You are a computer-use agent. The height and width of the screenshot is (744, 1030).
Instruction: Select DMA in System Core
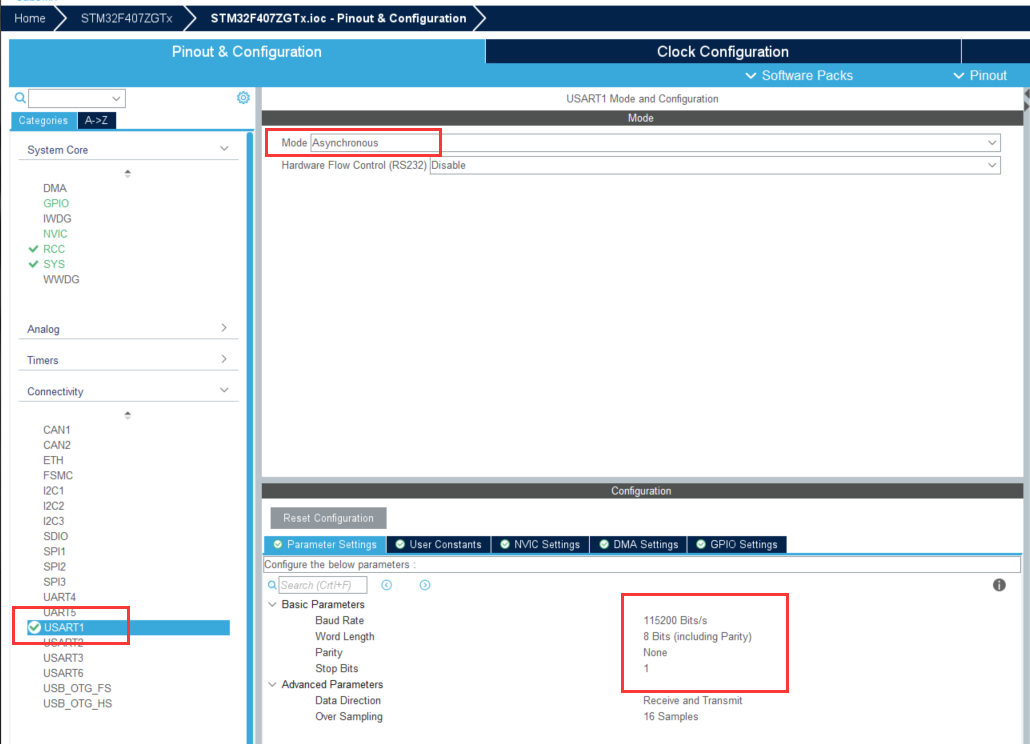coord(55,188)
